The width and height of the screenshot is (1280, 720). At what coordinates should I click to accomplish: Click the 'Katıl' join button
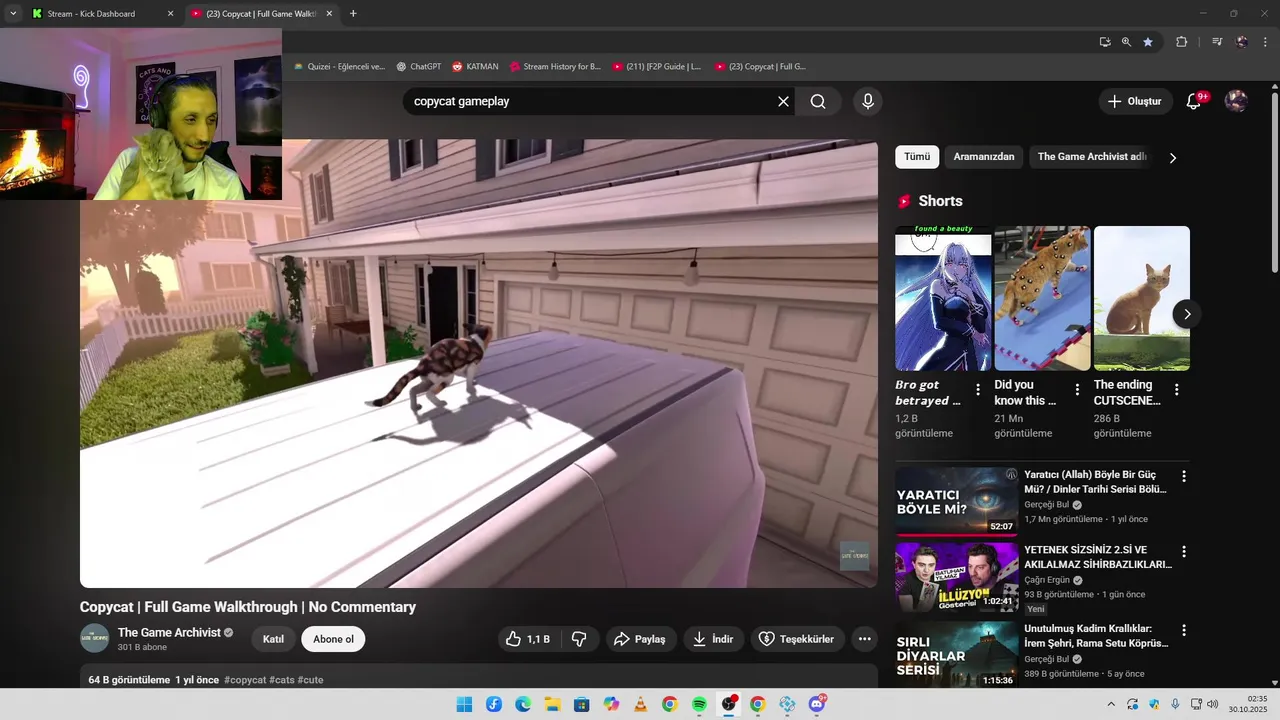click(x=273, y=639)
